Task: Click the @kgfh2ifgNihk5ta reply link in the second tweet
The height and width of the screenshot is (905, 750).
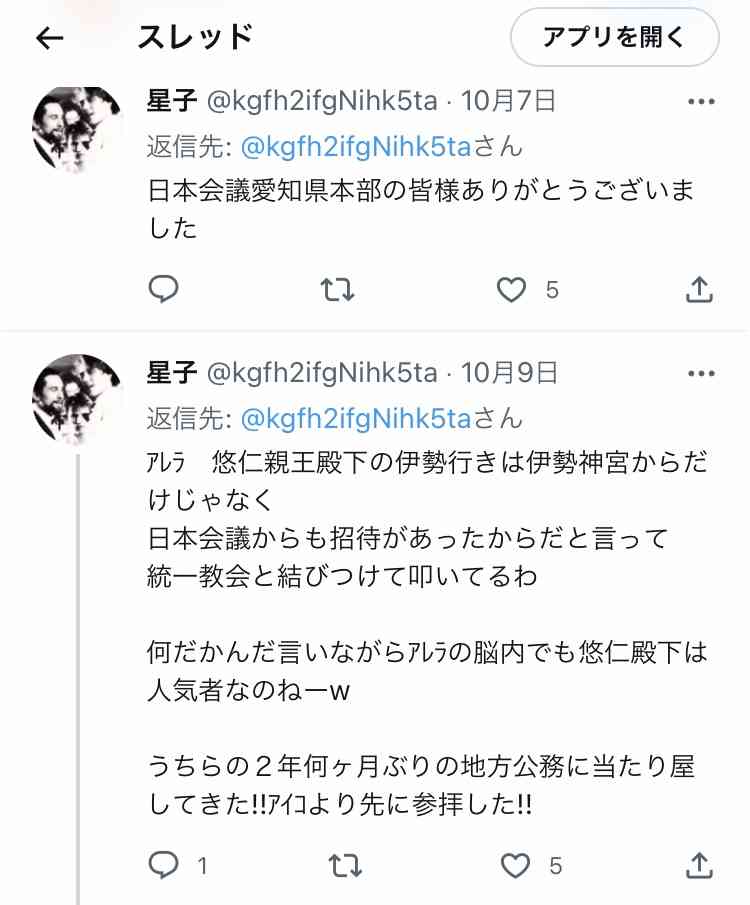Action: pyautogui.click(x=356, y=418)
